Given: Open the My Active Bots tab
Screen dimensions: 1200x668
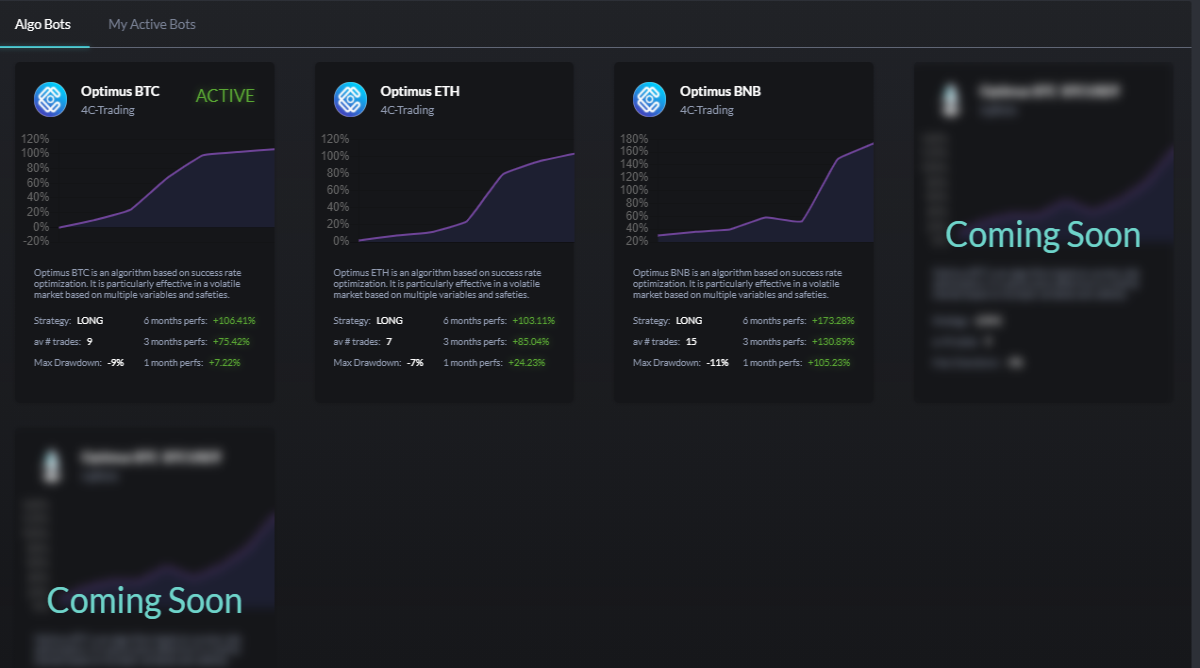Looking at the screenshot, I should click(x=152, y=24).
